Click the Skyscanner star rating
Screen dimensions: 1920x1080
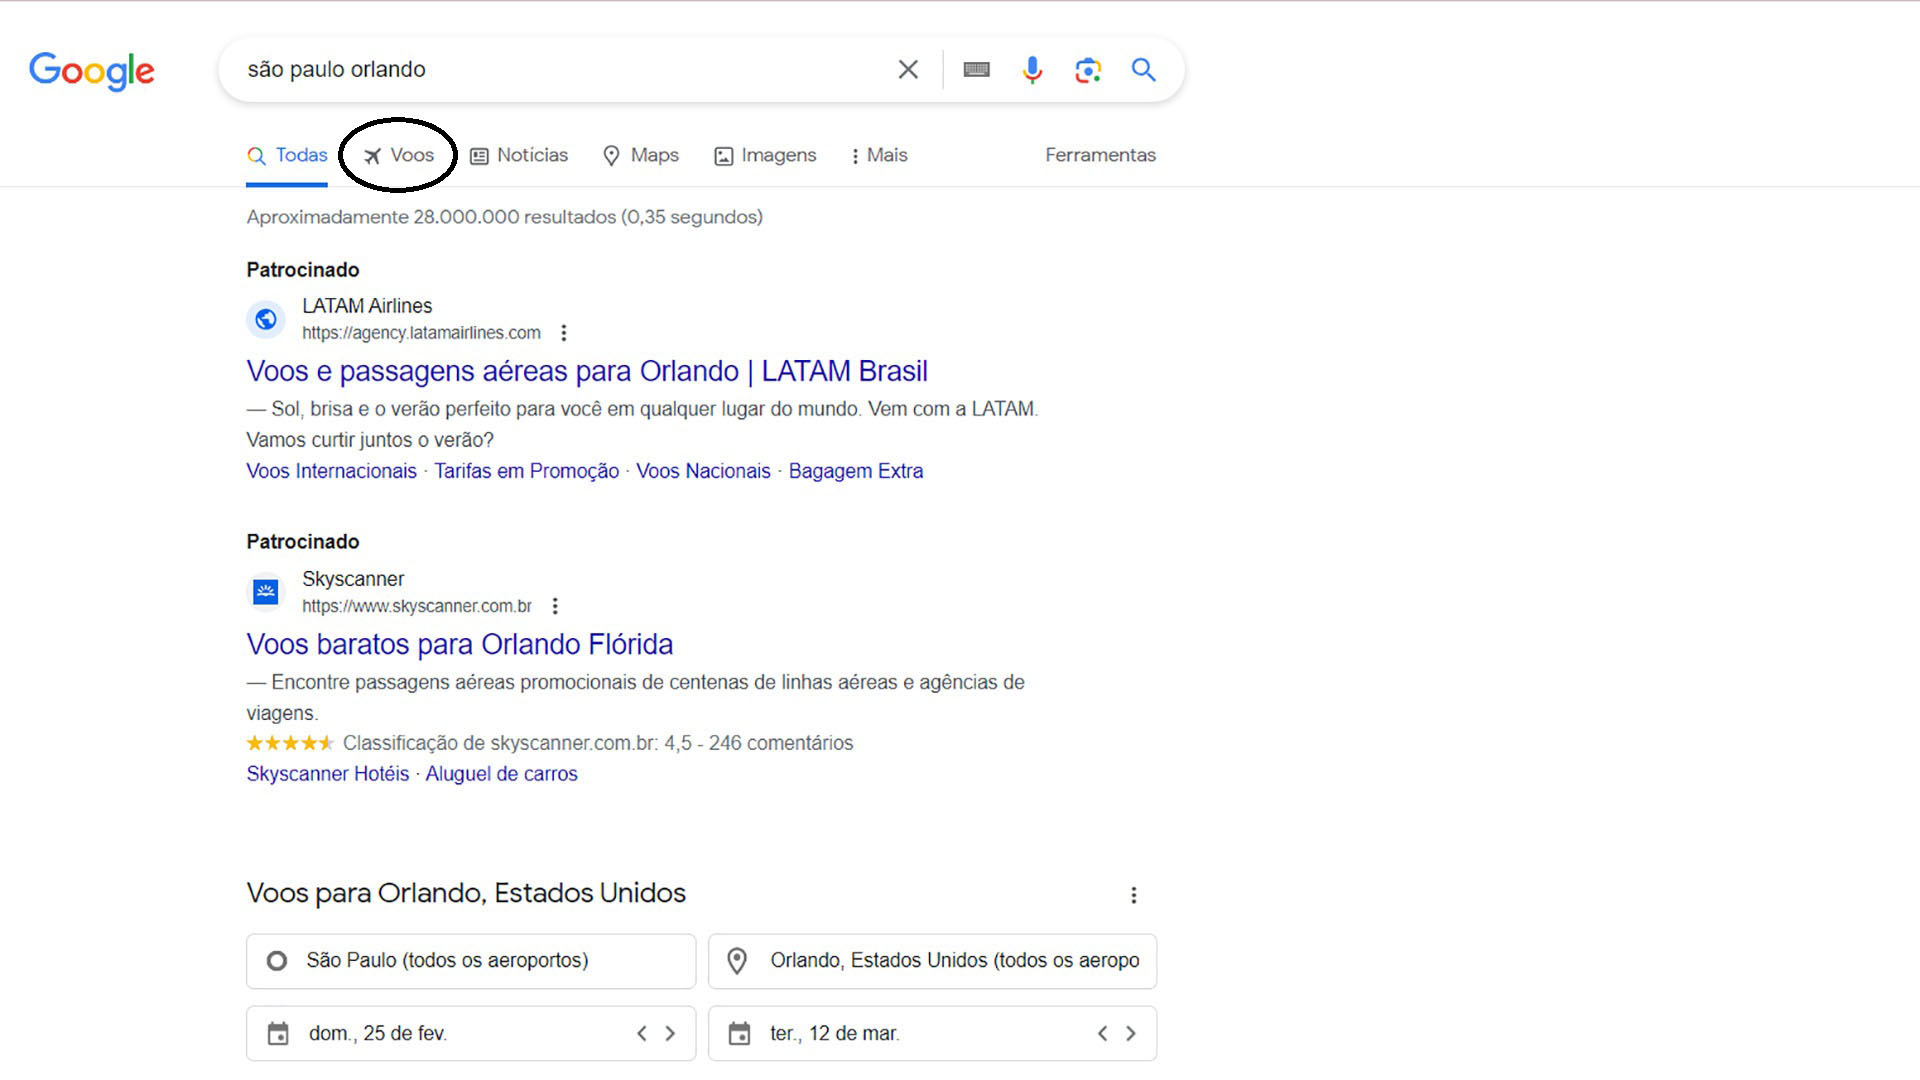click(290, 742)
